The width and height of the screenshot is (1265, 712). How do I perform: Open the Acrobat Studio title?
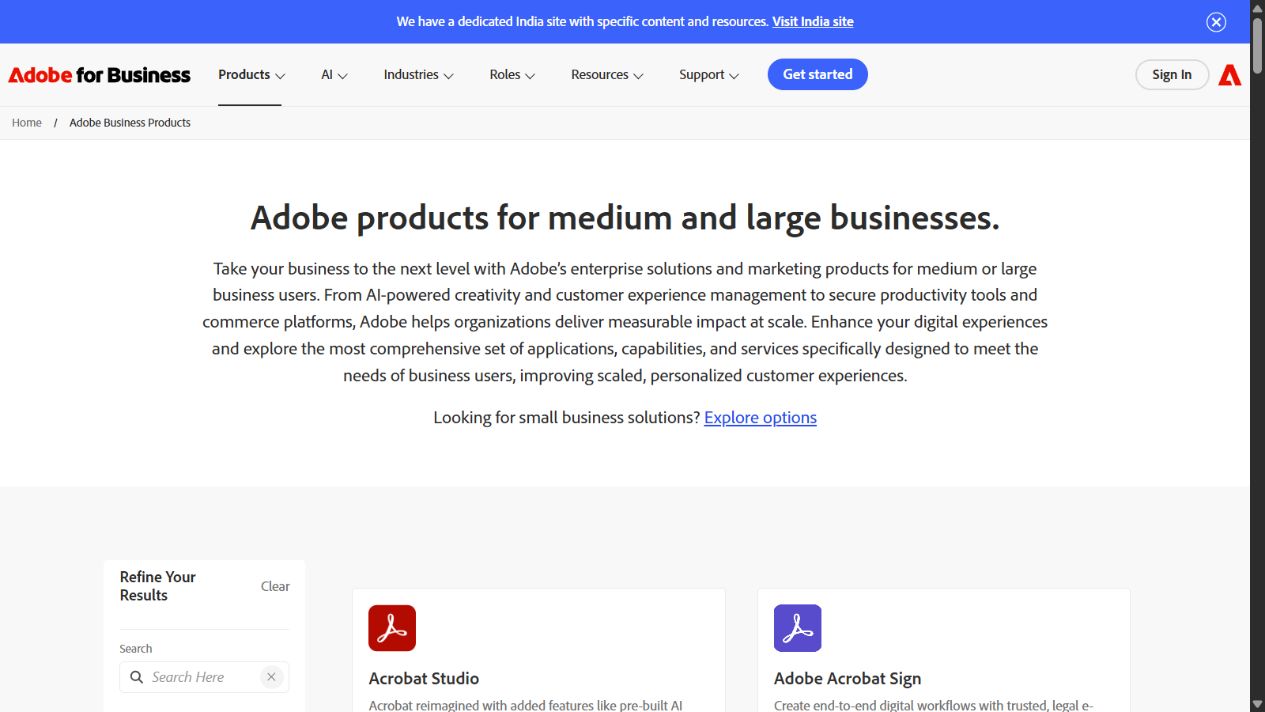[424, 678]
